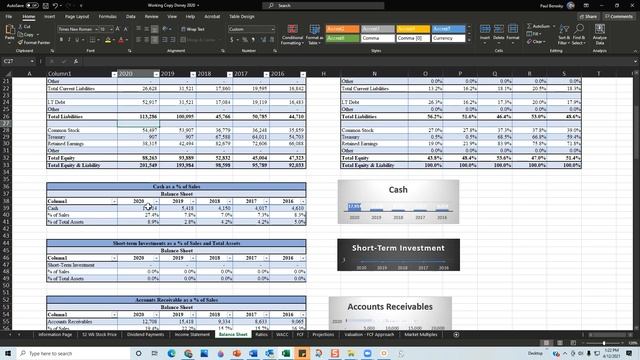Click the red font color swatch
This screenshot has width=640, height=360.
click(121, 40)
